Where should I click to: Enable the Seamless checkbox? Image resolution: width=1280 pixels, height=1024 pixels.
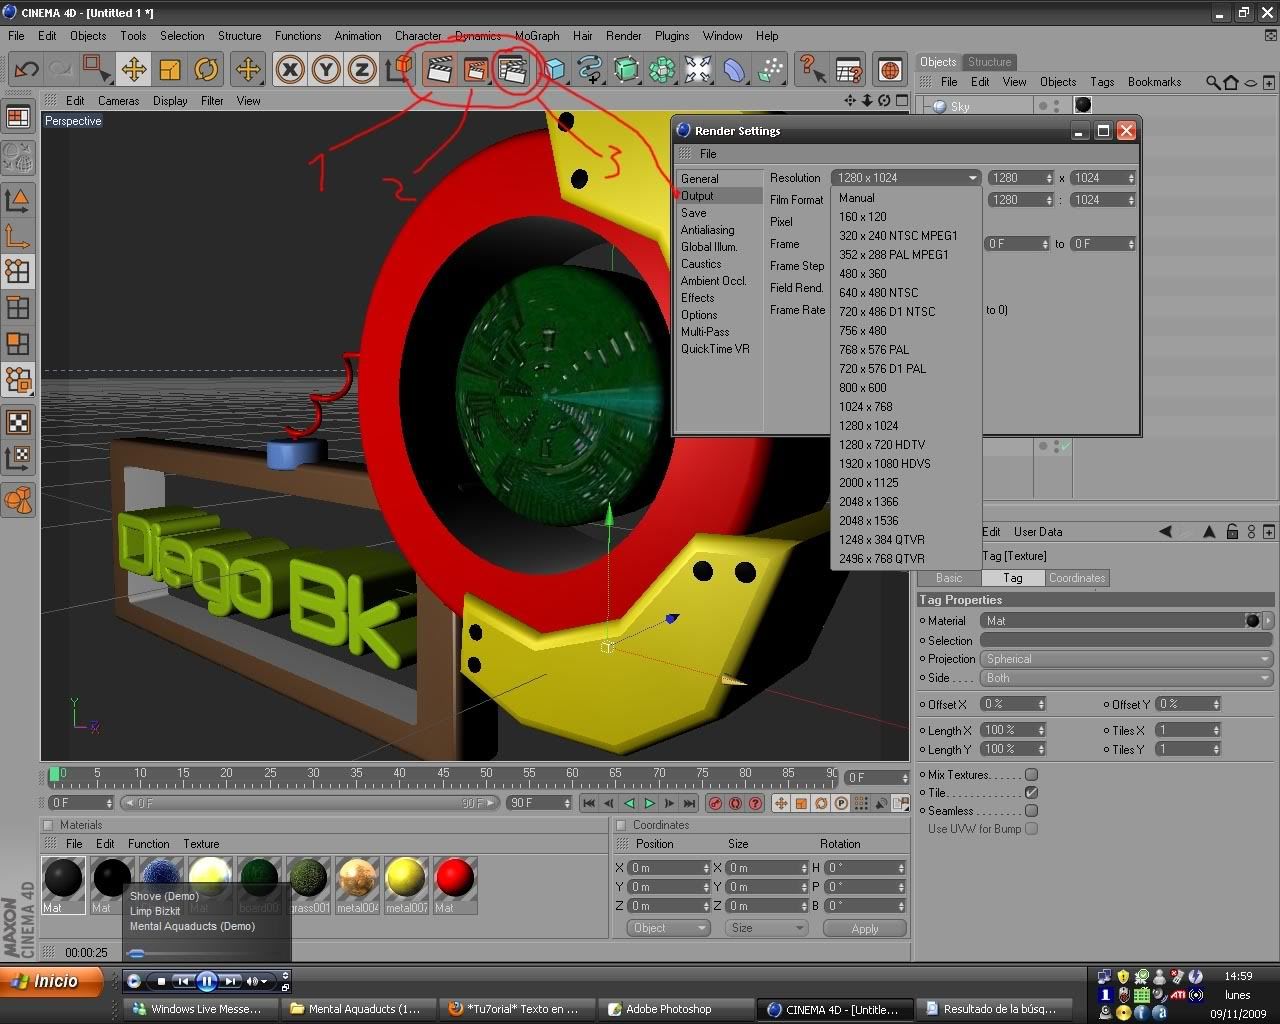click(1031, 810)
